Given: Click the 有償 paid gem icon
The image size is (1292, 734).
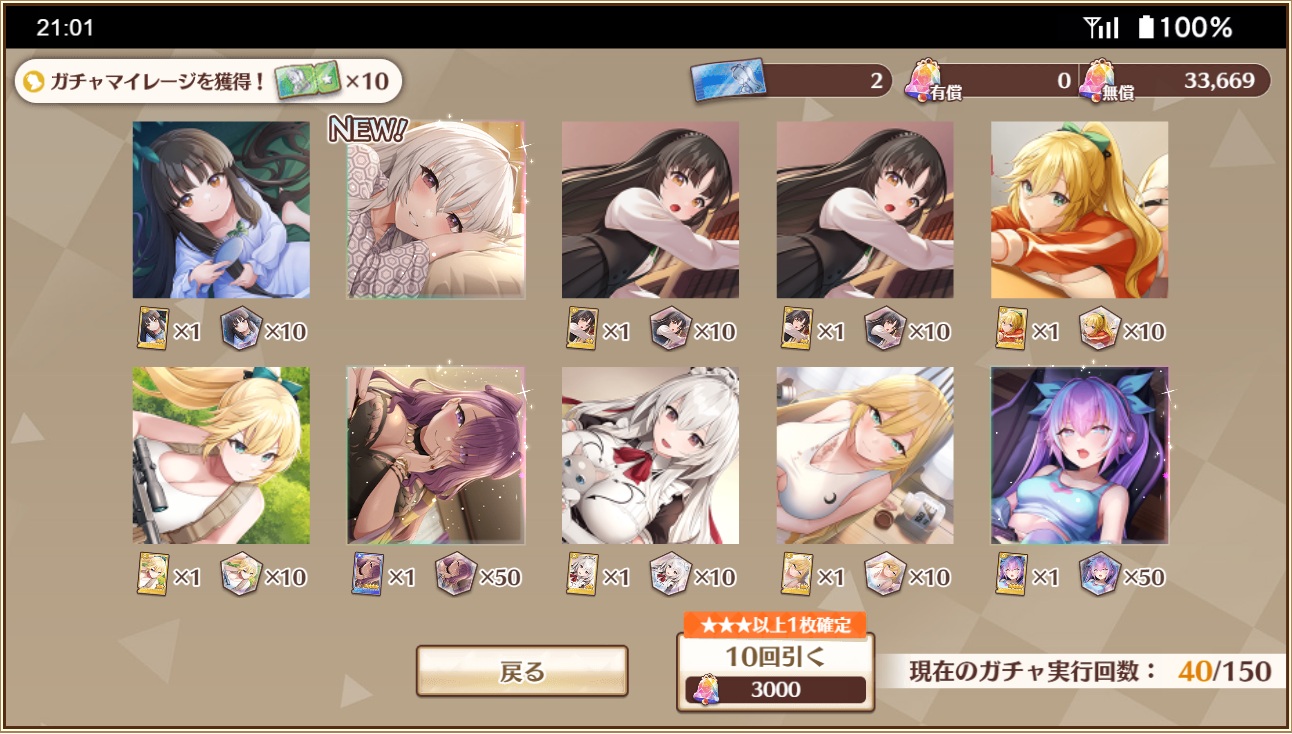Looking at the screenshot, I should [x=921, y=78].
